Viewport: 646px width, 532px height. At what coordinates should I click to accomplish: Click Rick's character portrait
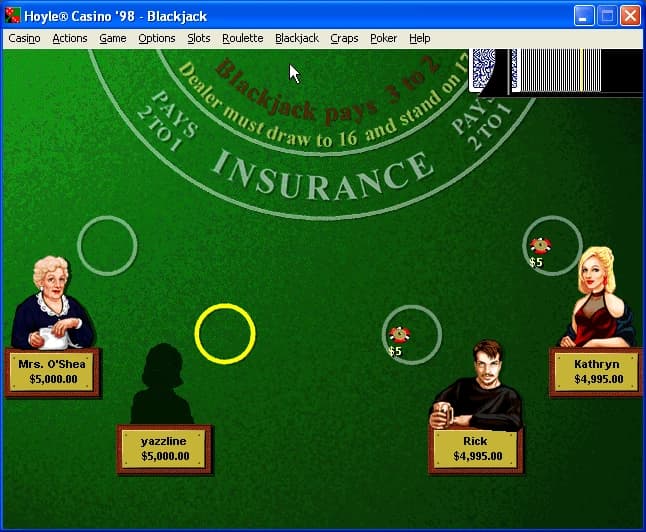pos(478,385)
